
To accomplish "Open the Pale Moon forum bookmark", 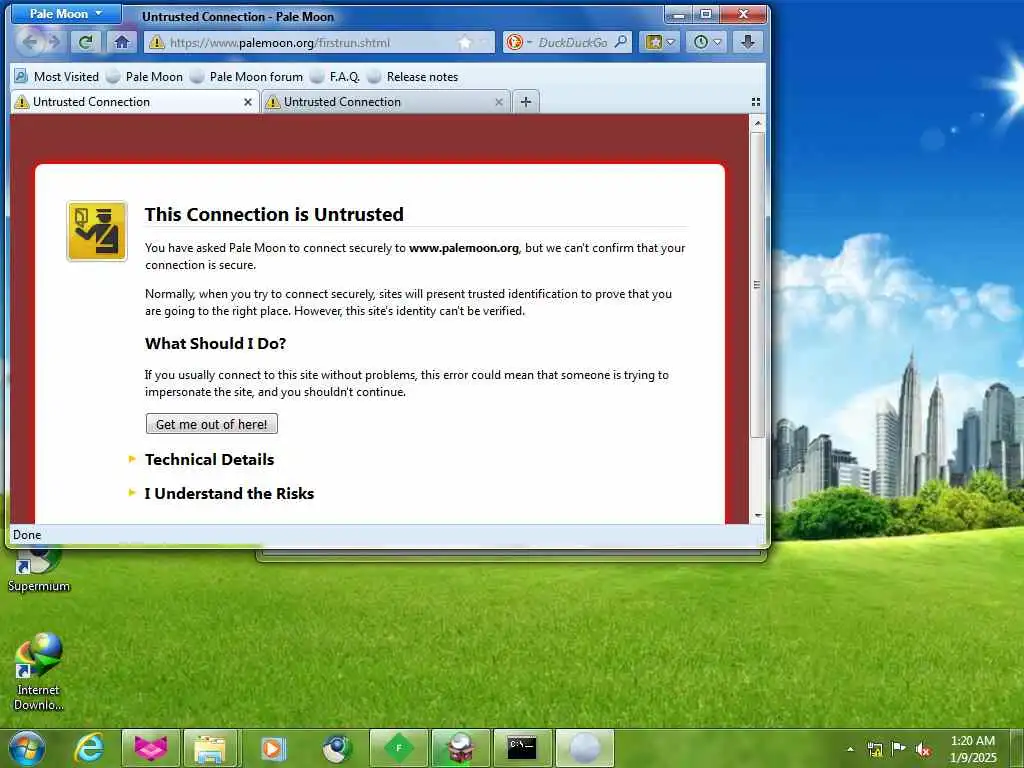I will (247, 76).
